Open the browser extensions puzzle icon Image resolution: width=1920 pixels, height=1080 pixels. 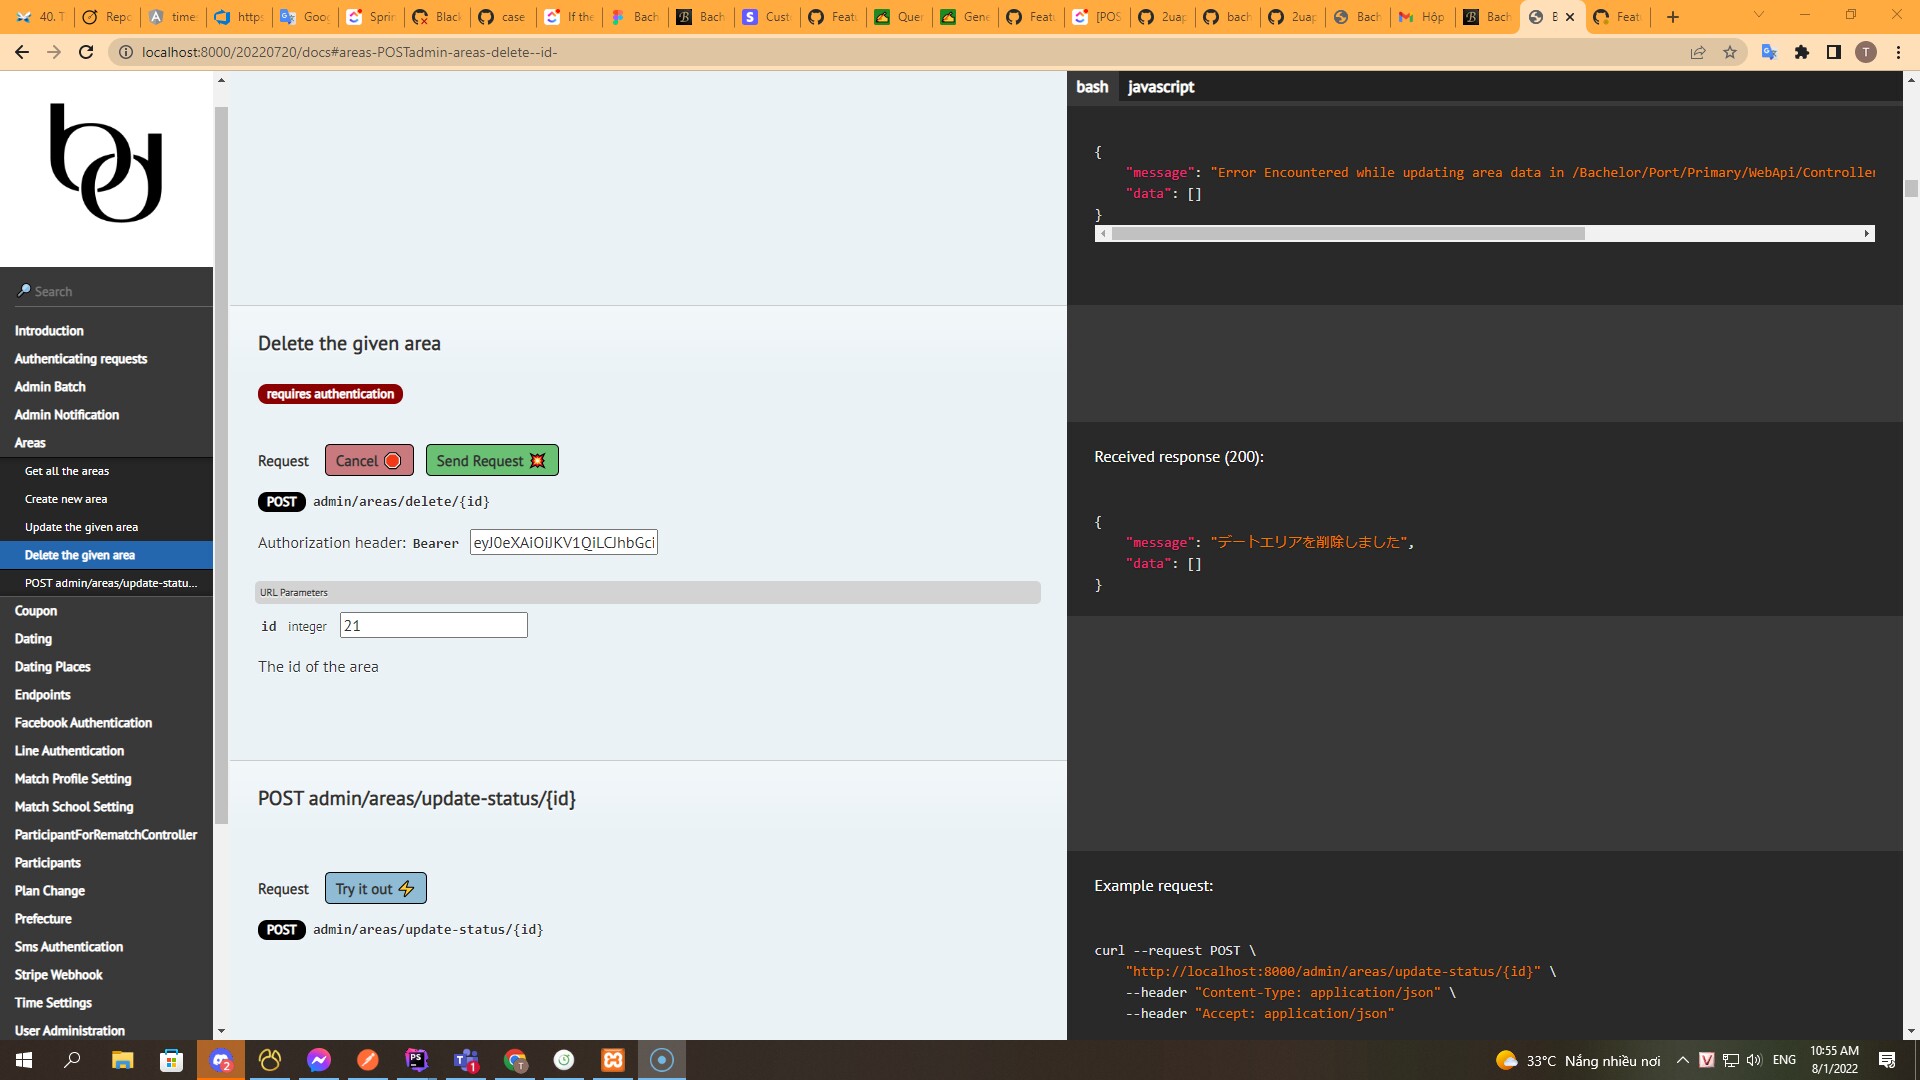click(x=1802, y=52)
